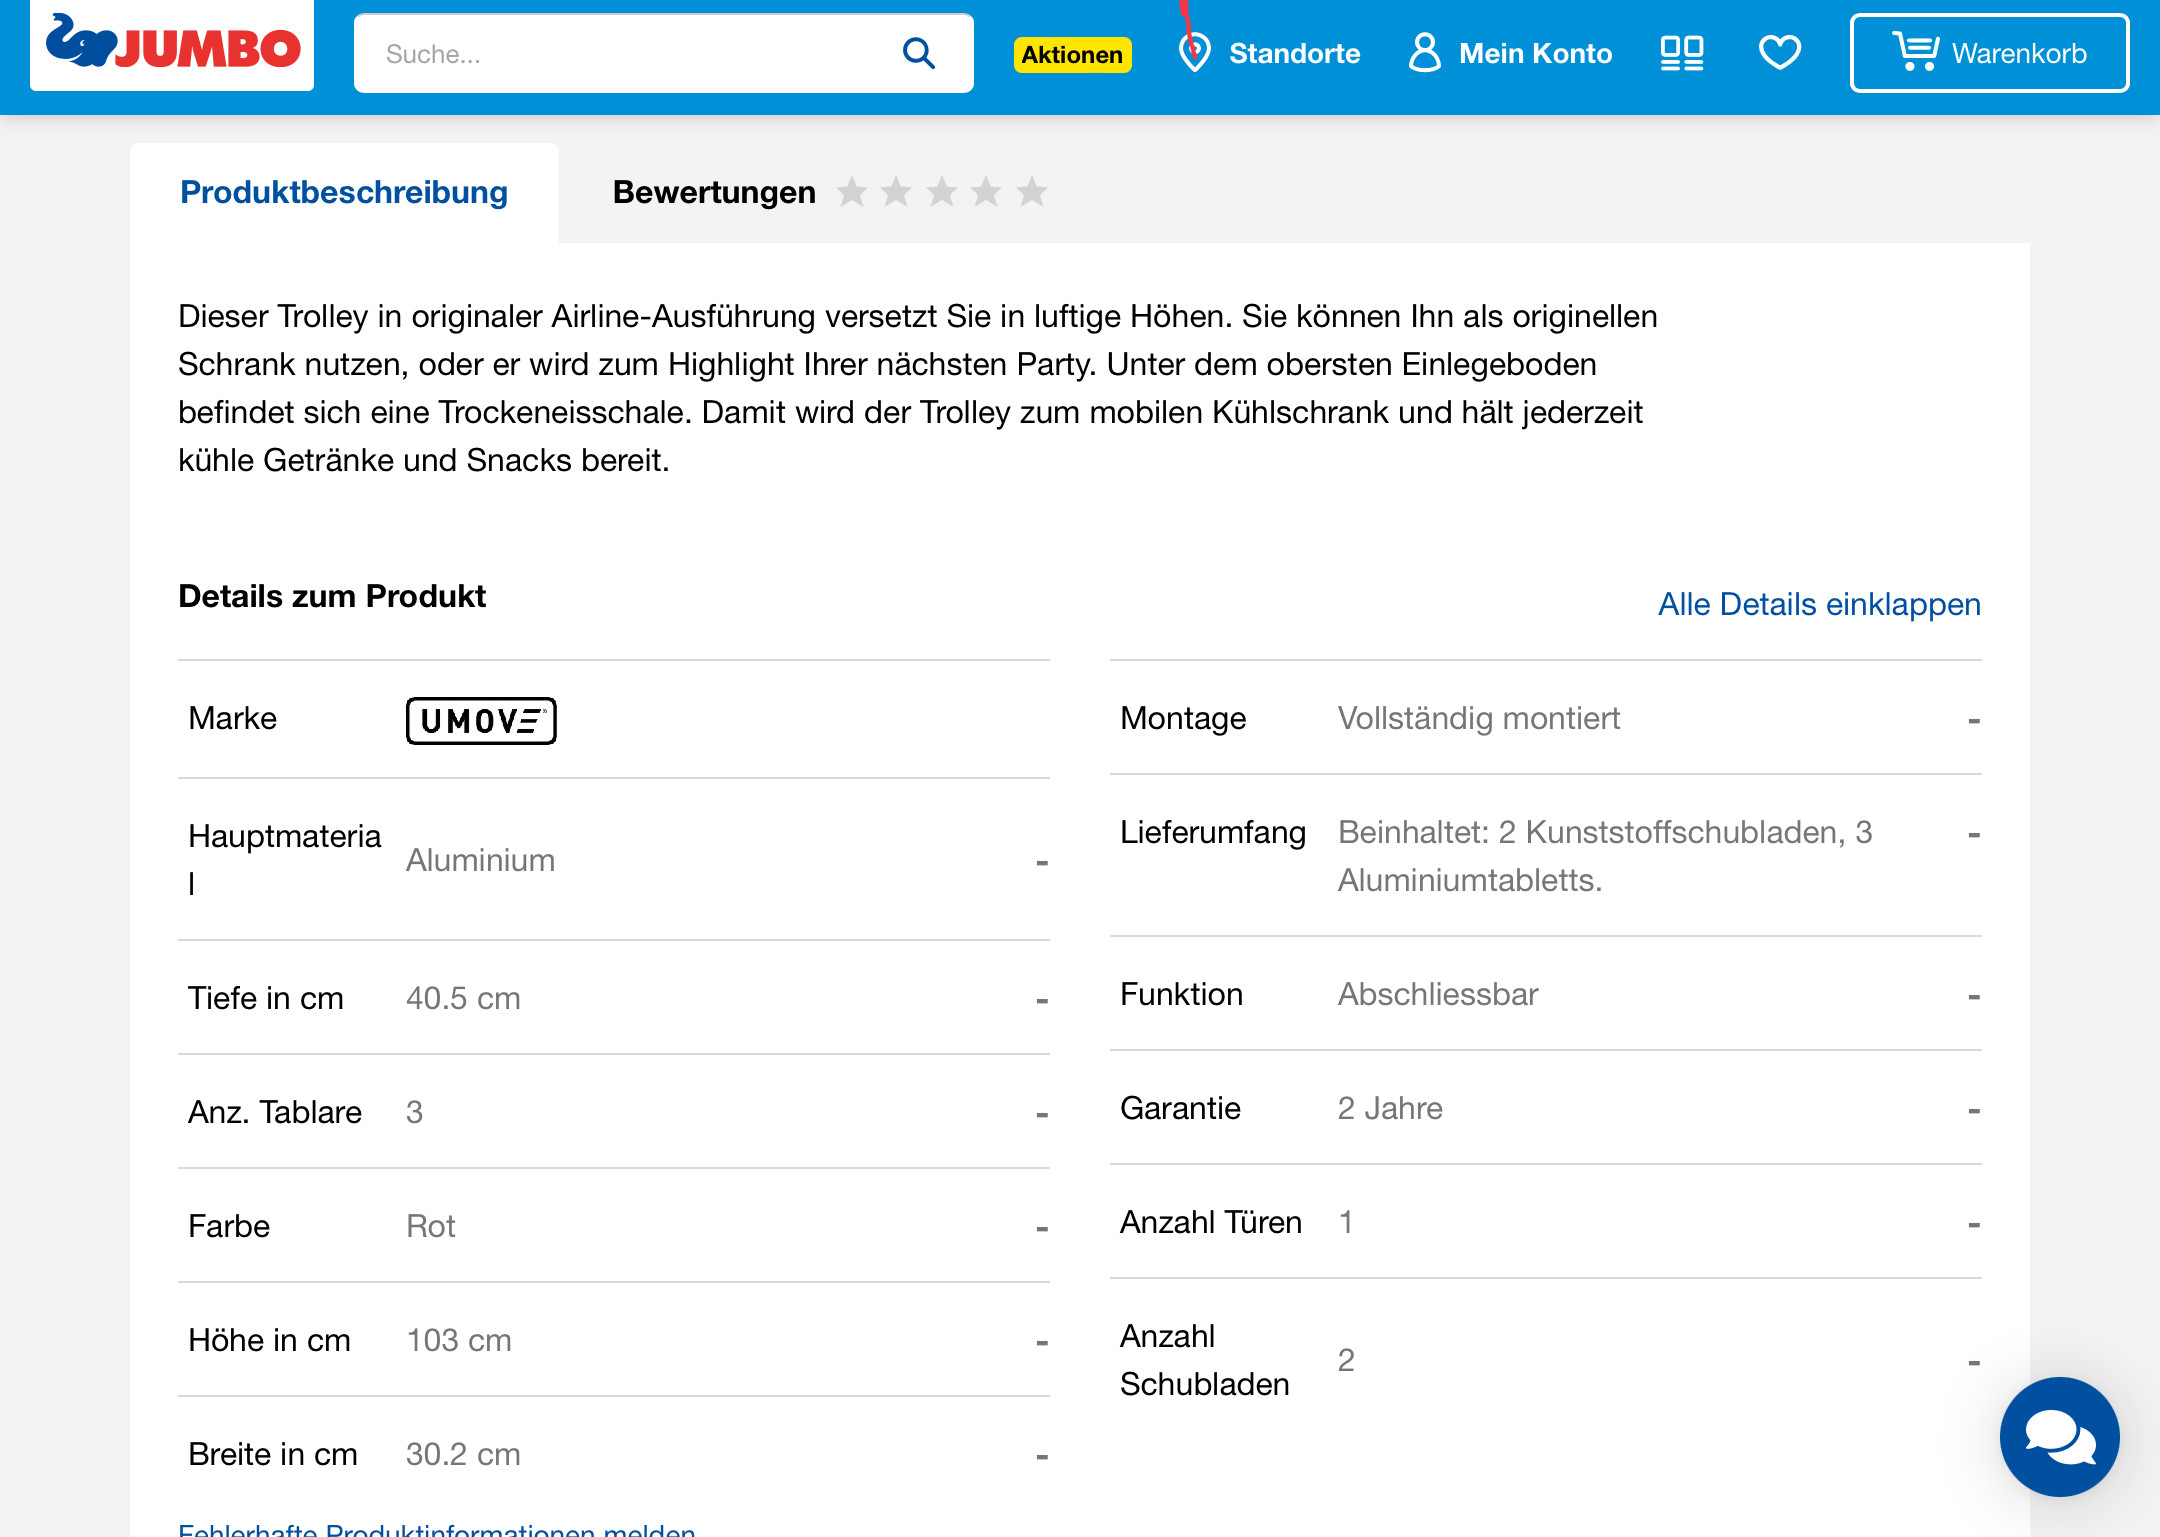
Task: Collapse the Garantie detail row
Action: click(x=1973, y=1110)
